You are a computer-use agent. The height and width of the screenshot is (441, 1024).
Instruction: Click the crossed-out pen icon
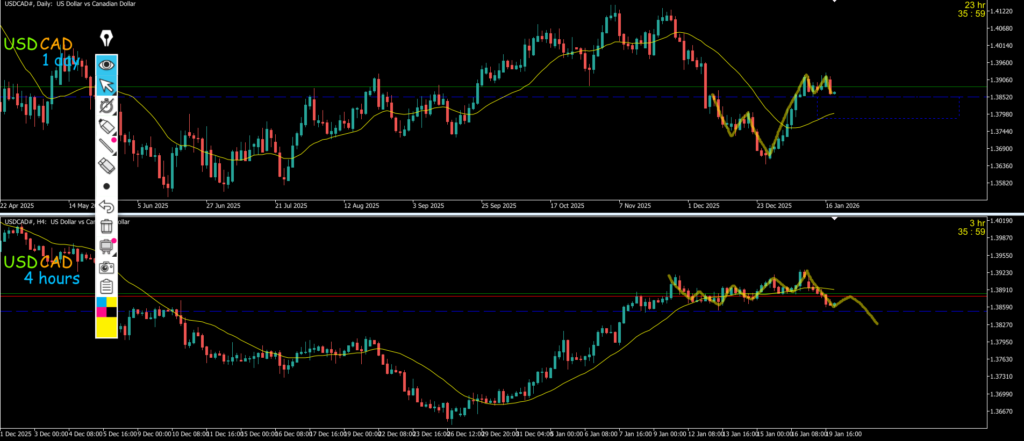106,105
